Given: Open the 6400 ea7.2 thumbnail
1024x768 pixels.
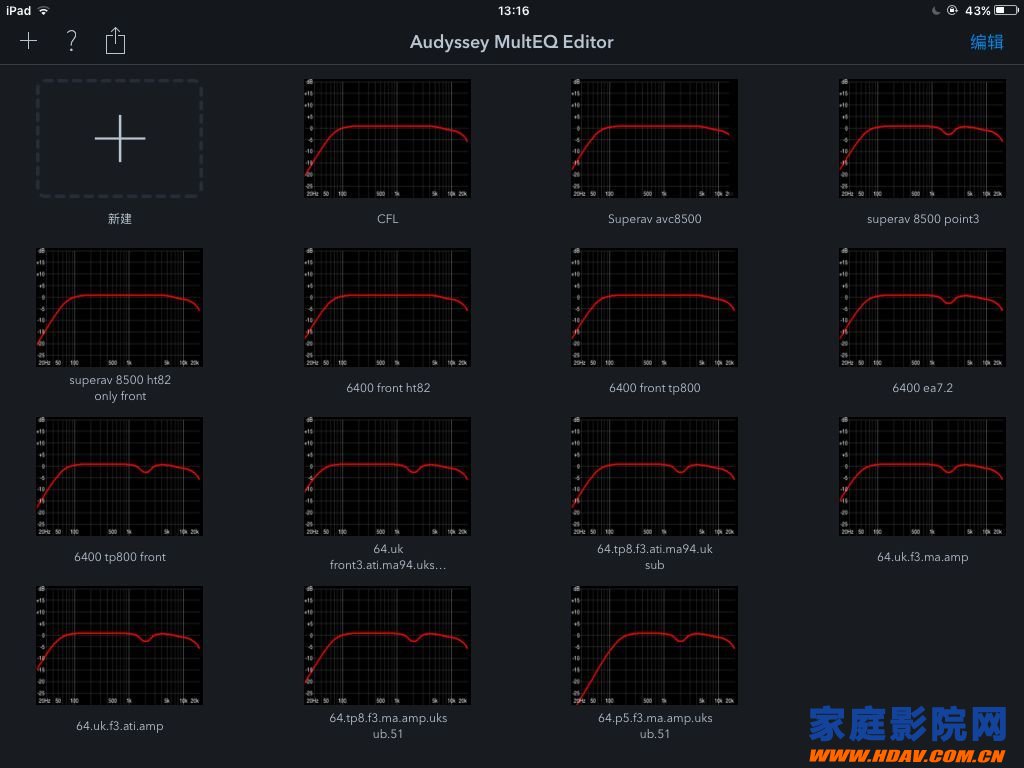Looking at the screenshot, I should pyautogui.click(x=922, y=307).
